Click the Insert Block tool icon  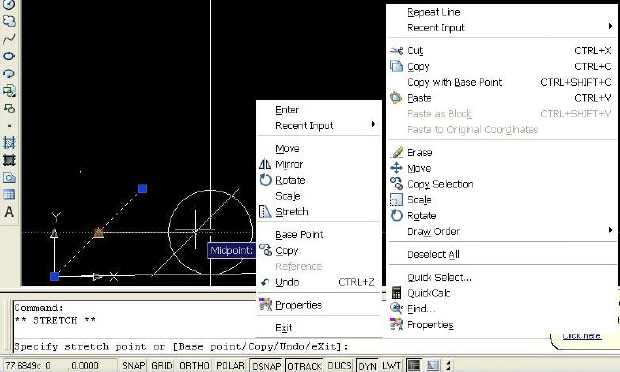click(x=9, y=91)
